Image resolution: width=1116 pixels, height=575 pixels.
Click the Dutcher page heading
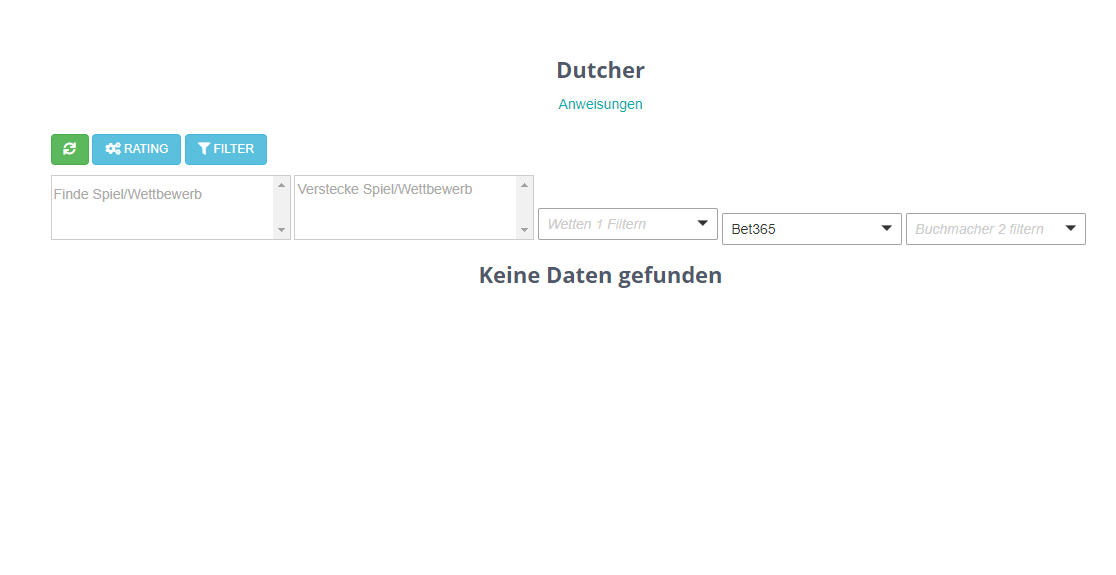(601, 70)
